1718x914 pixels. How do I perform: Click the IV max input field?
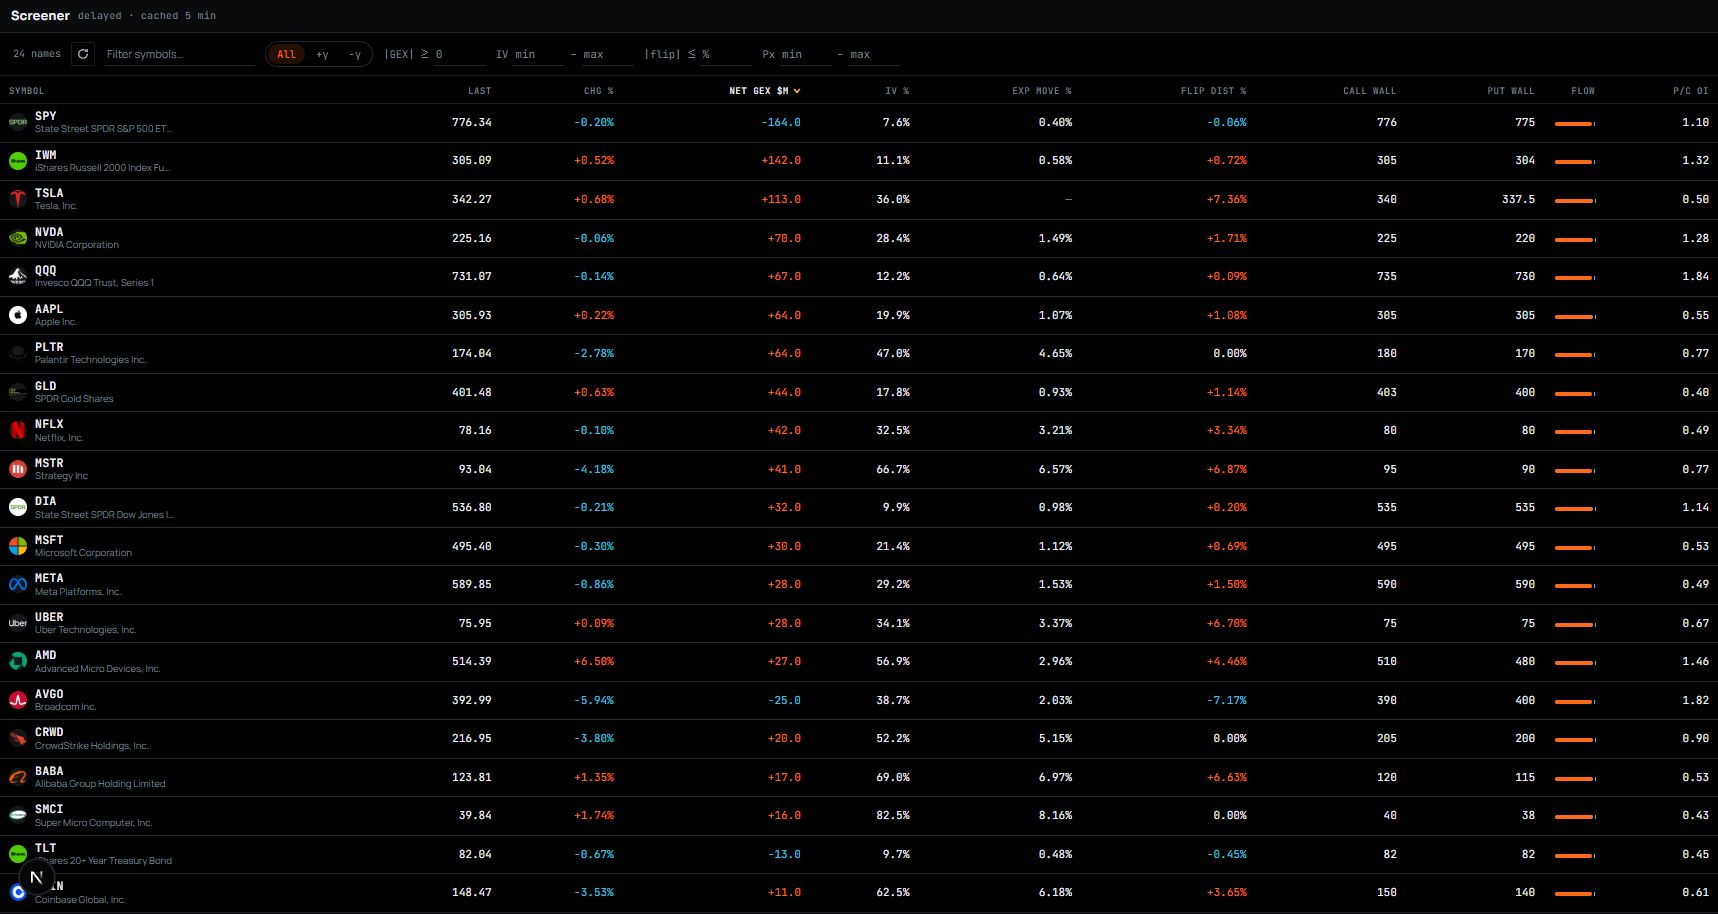pyautogui.click(x=608, y=54)
